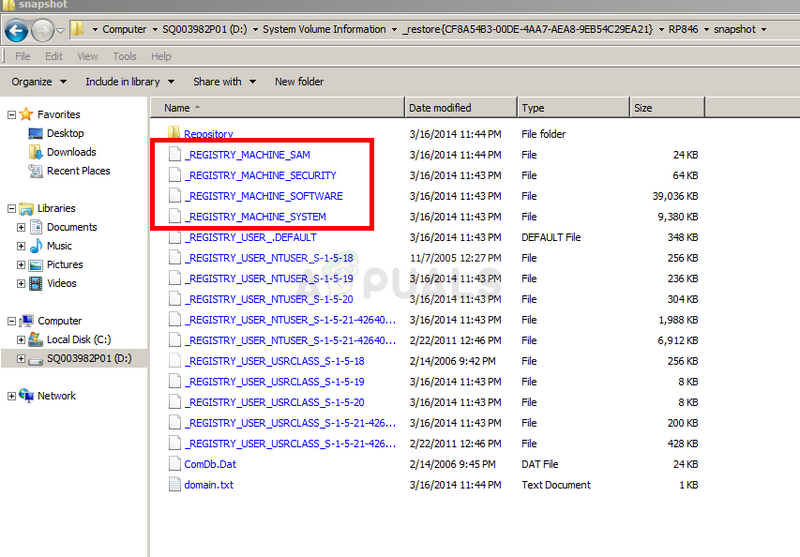Click the SQ003982P01 (D:) drive icon
The height and width of the screenshot is (557, 800).
click(x=36, y=360)
